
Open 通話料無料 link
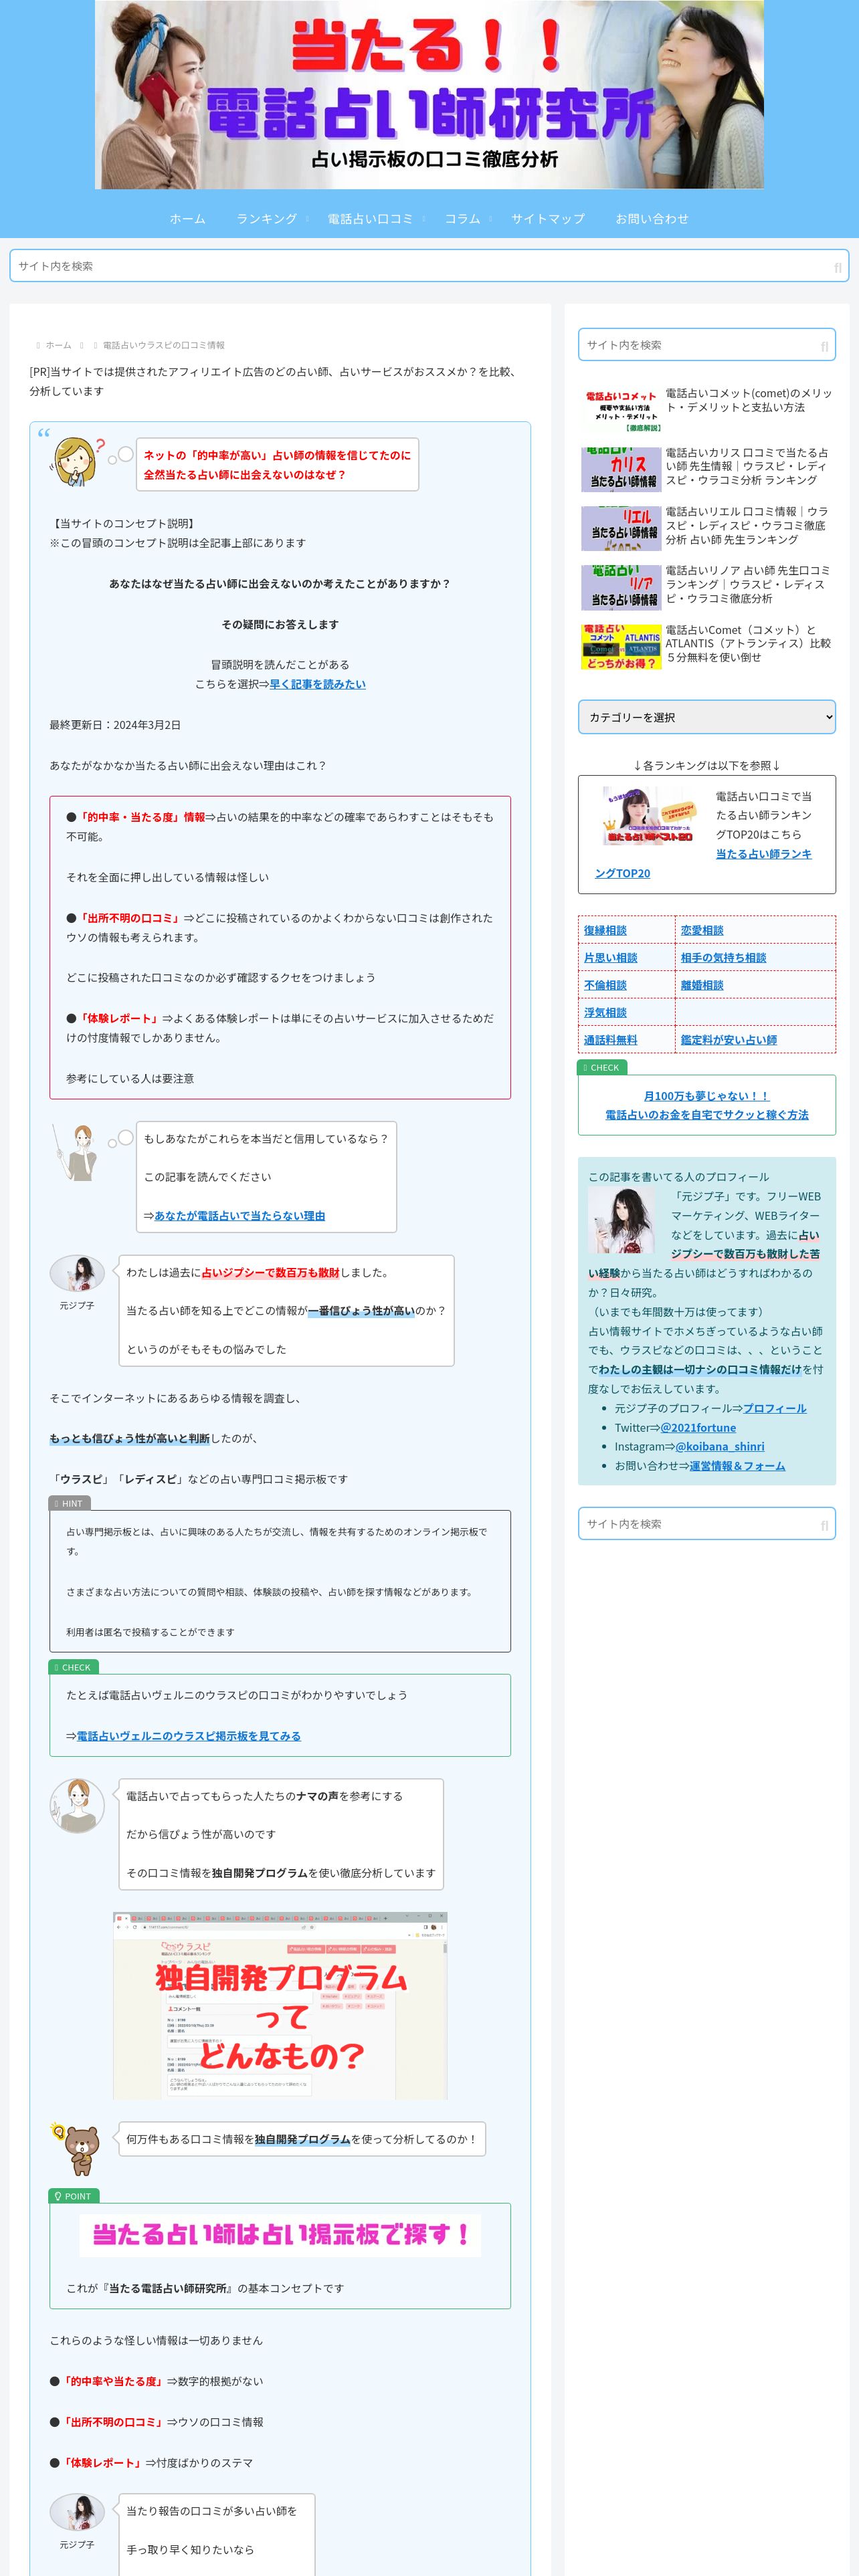click(610, 1040)
